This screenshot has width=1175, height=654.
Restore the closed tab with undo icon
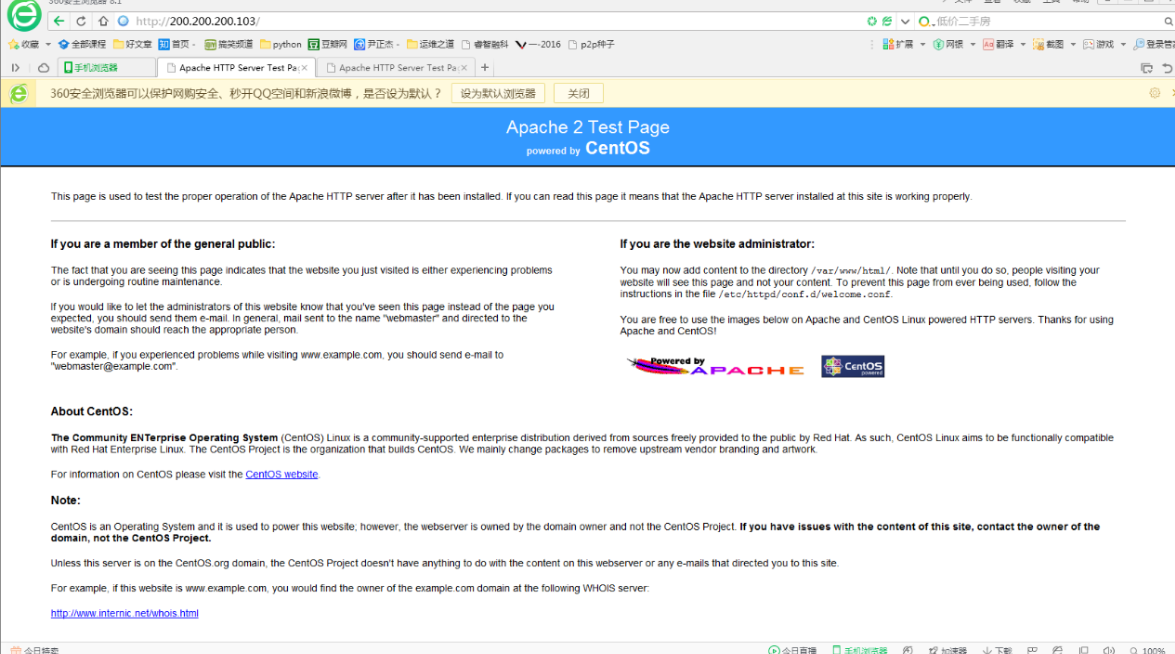1168,68
